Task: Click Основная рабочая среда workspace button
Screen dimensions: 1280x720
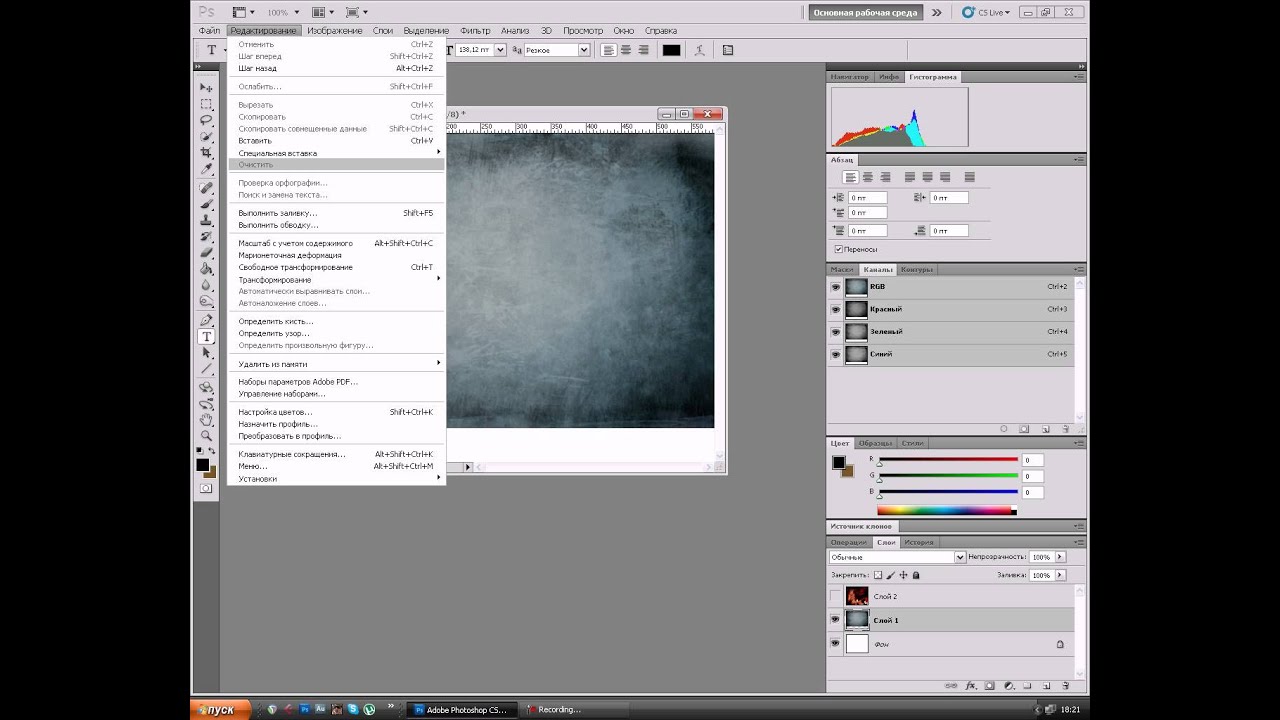Action: tap(866, 13)
